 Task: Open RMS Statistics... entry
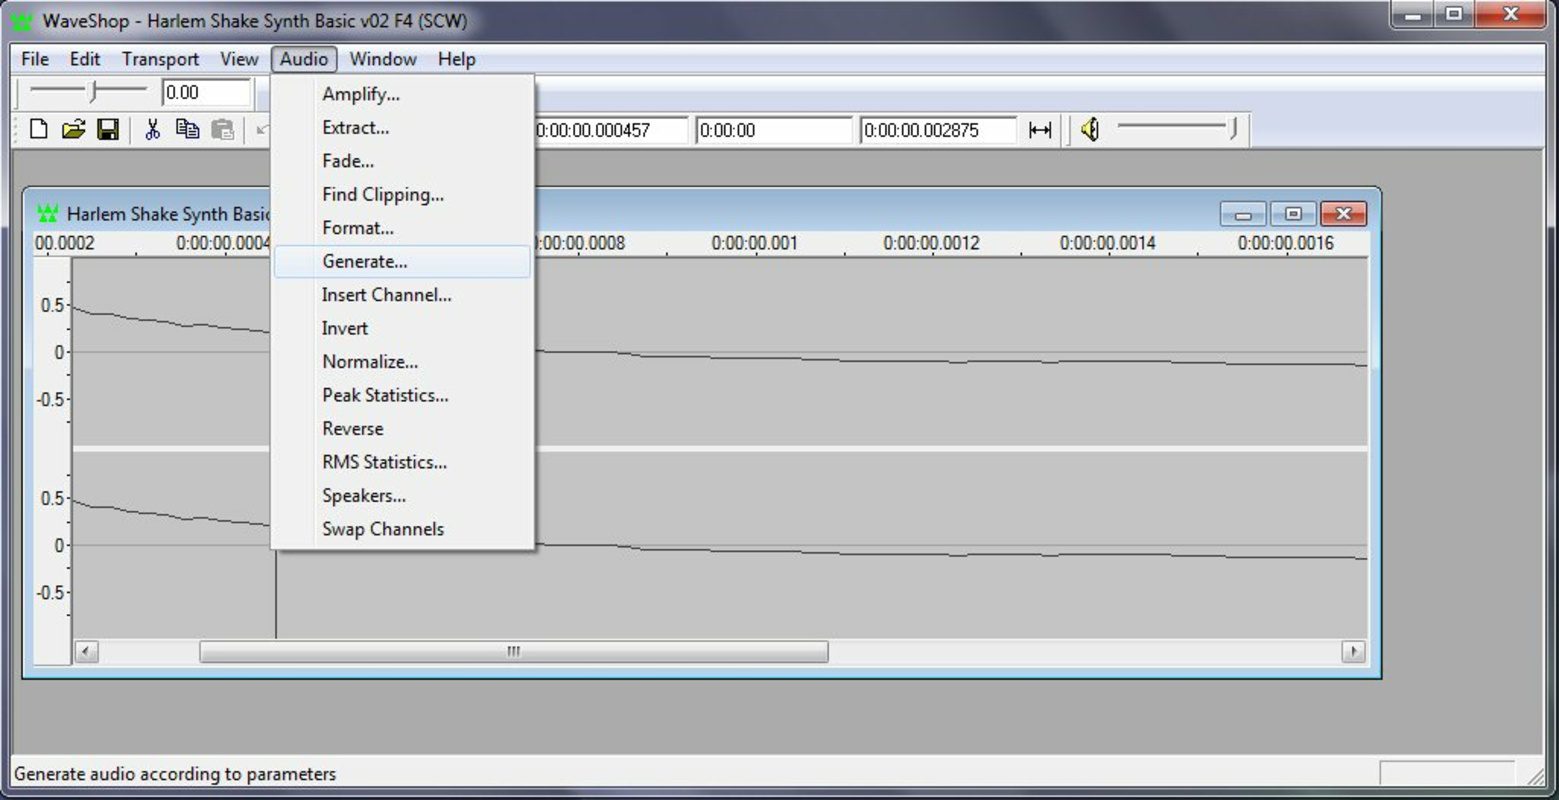402,462
